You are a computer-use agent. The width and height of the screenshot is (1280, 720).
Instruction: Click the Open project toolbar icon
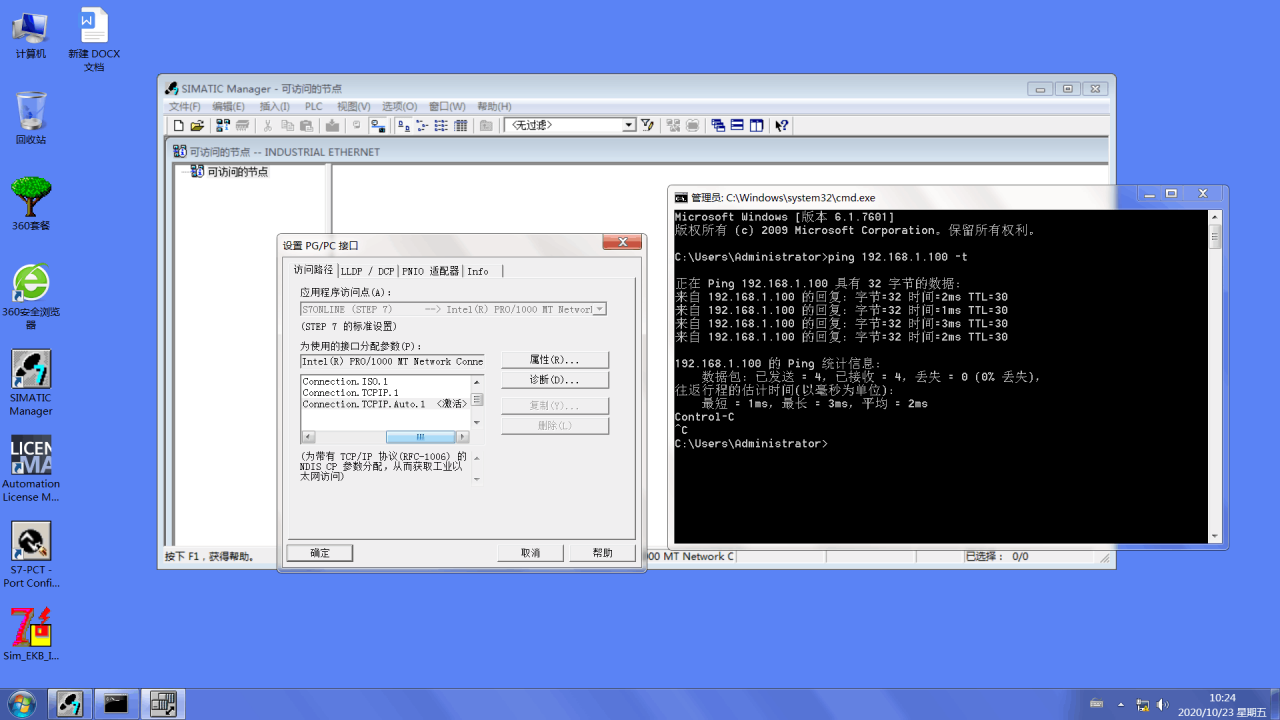point(197,125)
